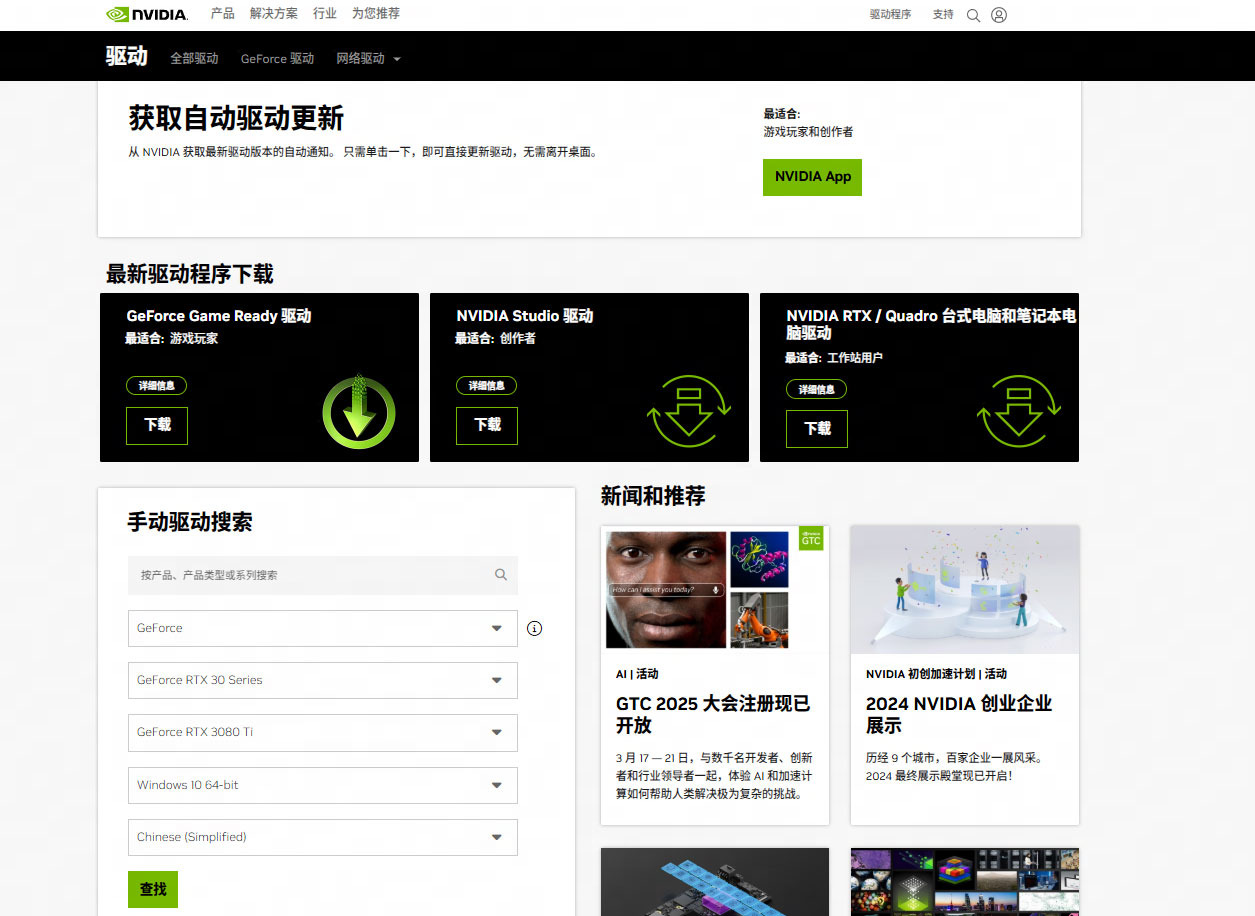Image resolution: width=1255 pixels, height=916 pixels.
Task: Open the GeForce RTX 30 Series dropdown
Action: point(323,680)
